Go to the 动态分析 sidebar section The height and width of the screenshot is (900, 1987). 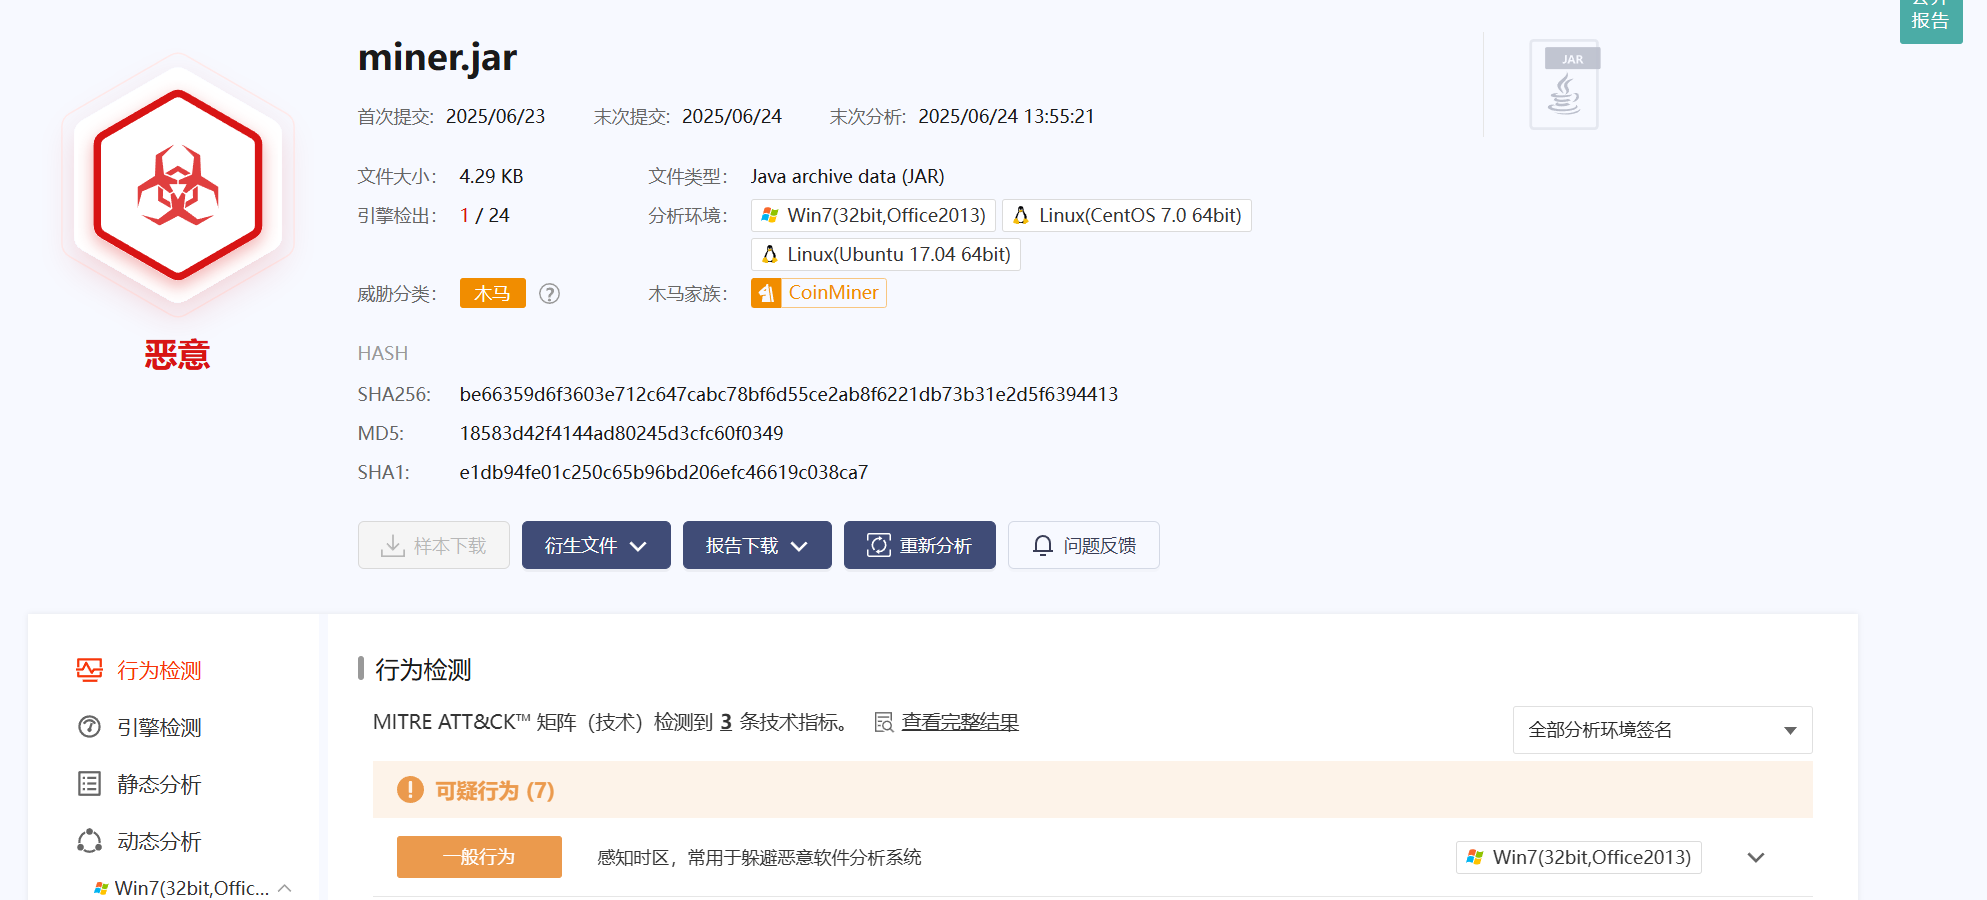[x=159, y=842]
